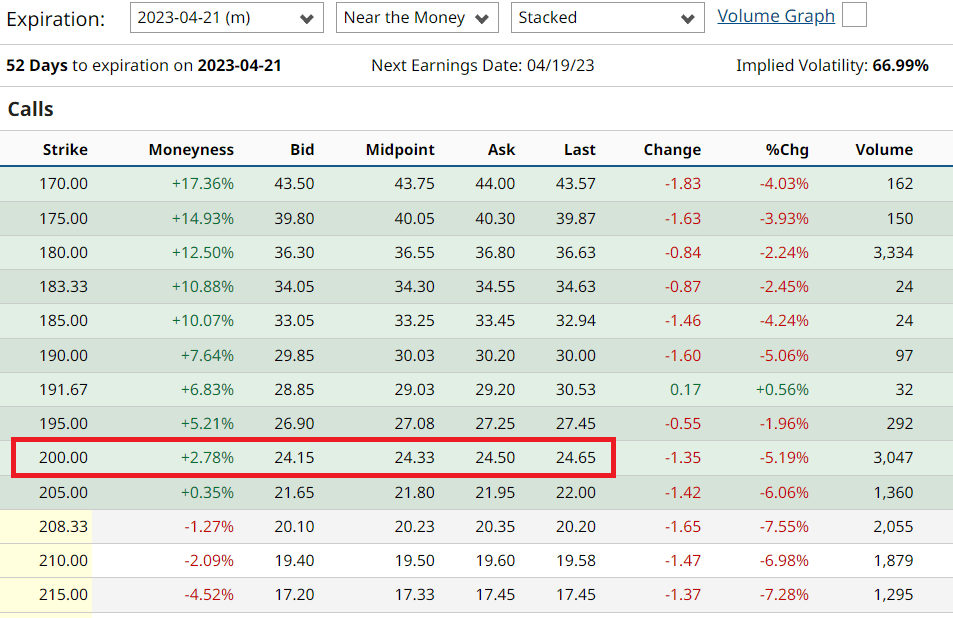Click the 208.33 strike cell
953x618 pixels.
click(x=64, y=526)
